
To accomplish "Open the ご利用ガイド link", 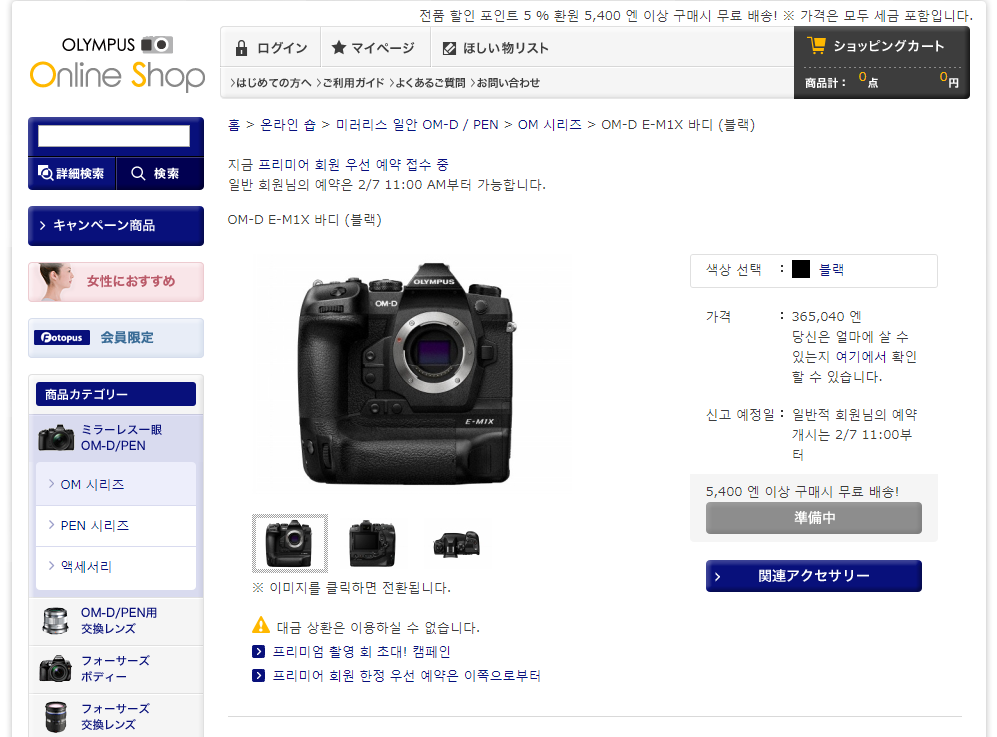I will pyautogui.click(x=350, y=83).
